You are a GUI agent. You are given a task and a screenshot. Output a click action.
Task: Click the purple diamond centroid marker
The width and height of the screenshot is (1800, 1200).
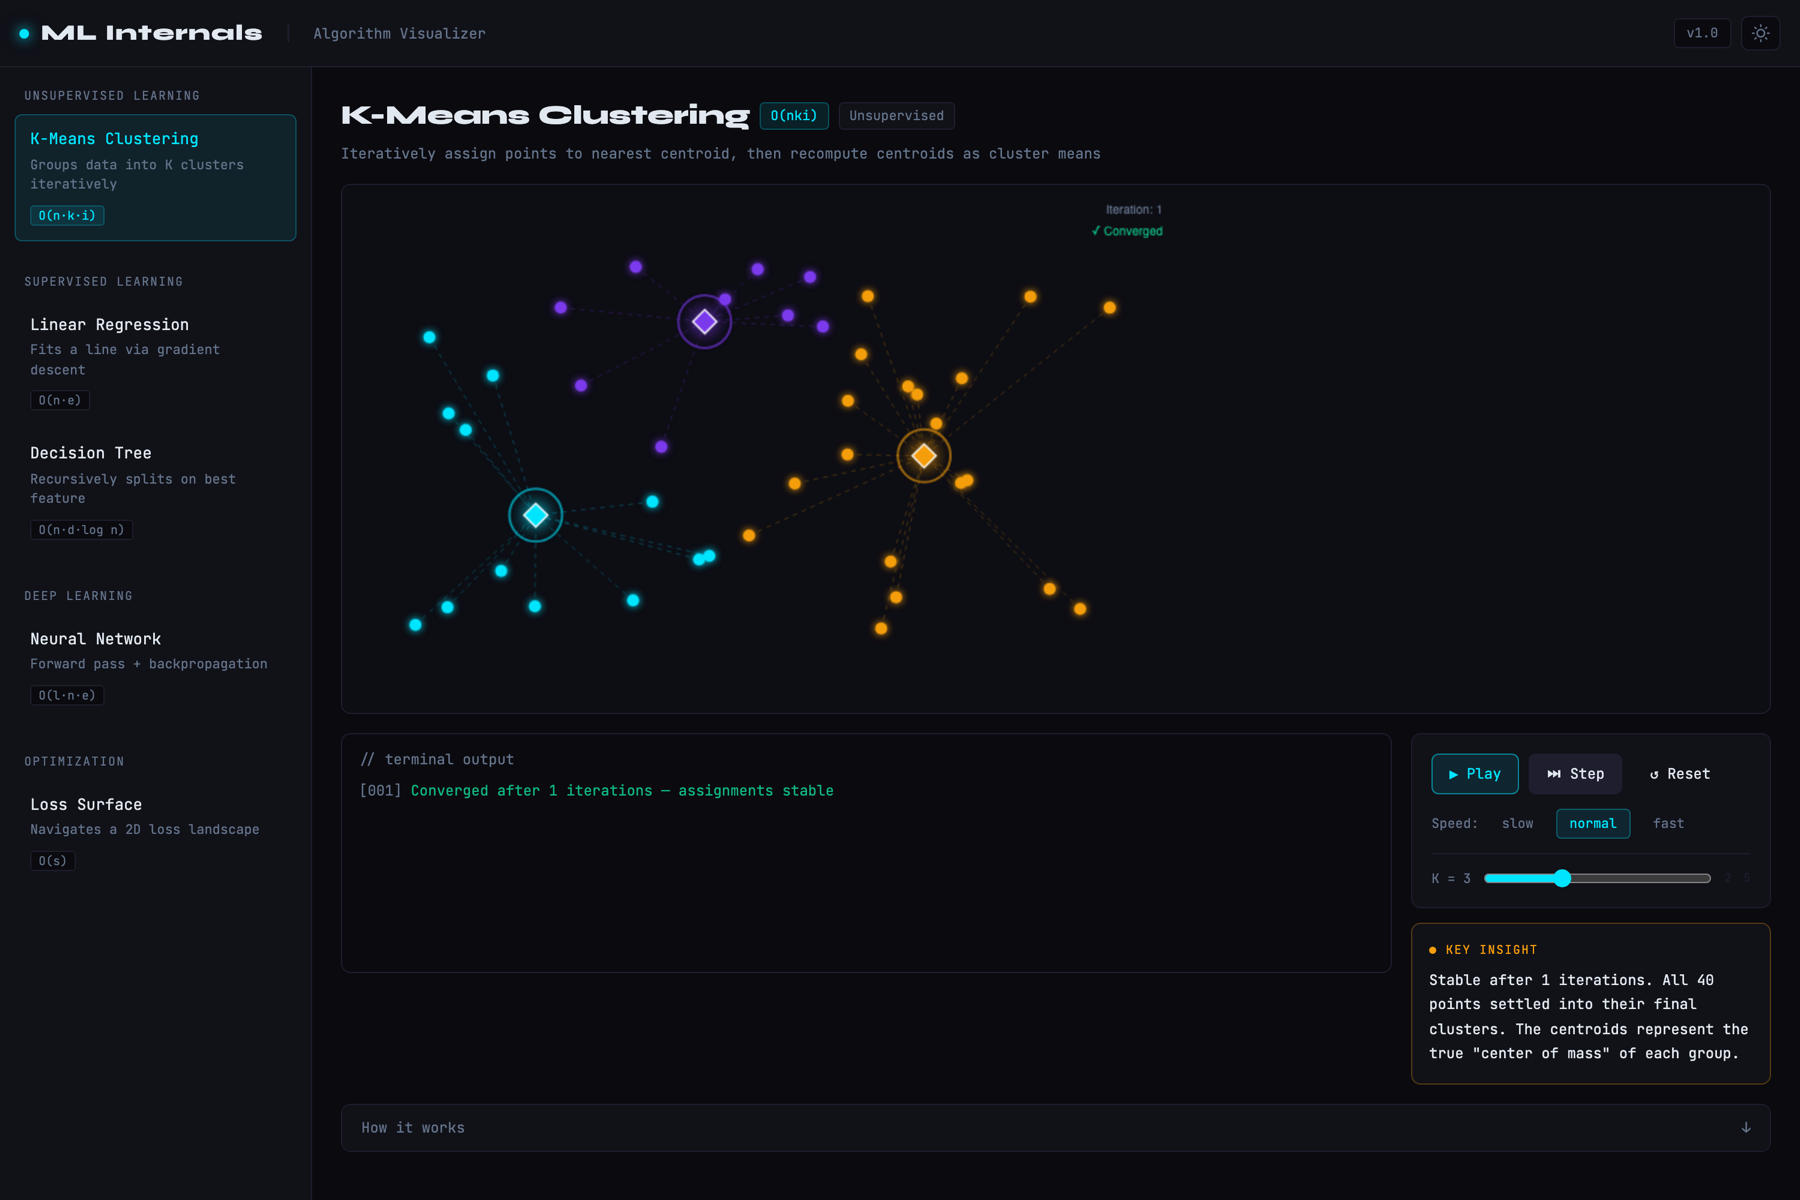click(x=705, y=322)
